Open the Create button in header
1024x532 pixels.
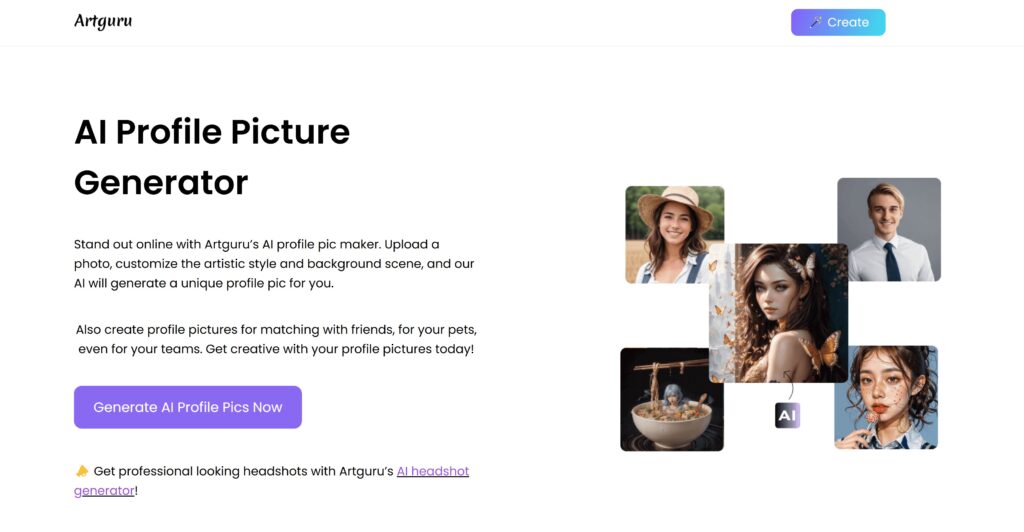(x=838, y=22)
